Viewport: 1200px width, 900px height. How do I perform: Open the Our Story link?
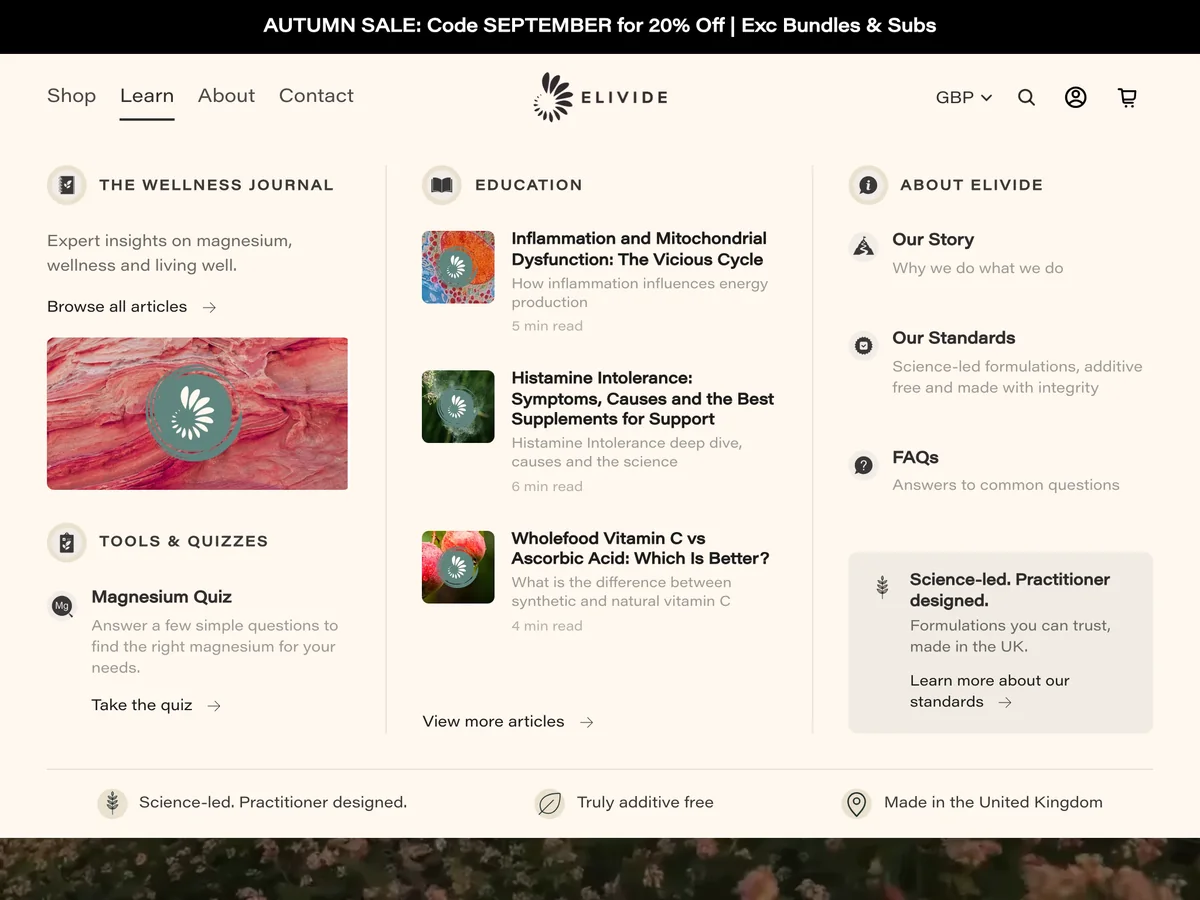click(x=933, y=240)
